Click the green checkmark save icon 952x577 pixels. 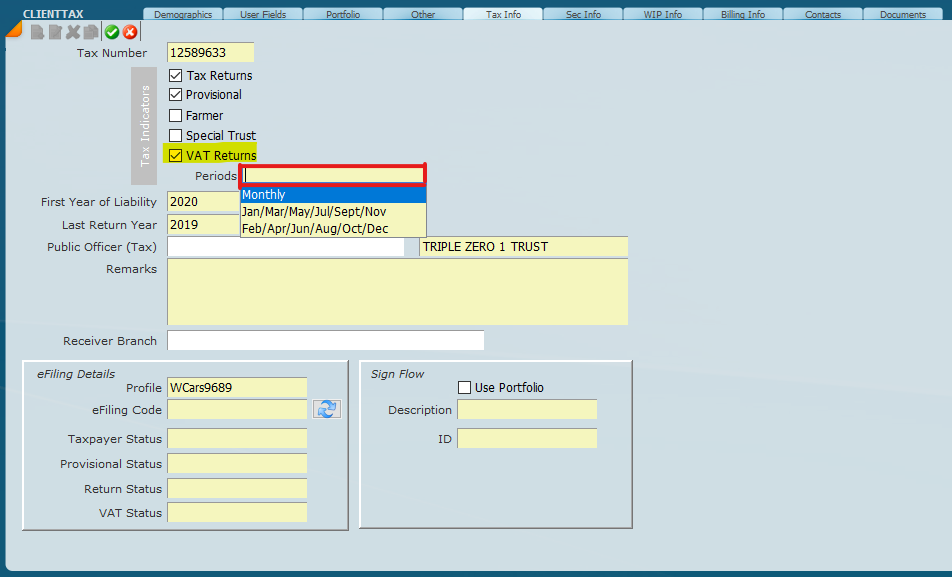pos(112,32)
